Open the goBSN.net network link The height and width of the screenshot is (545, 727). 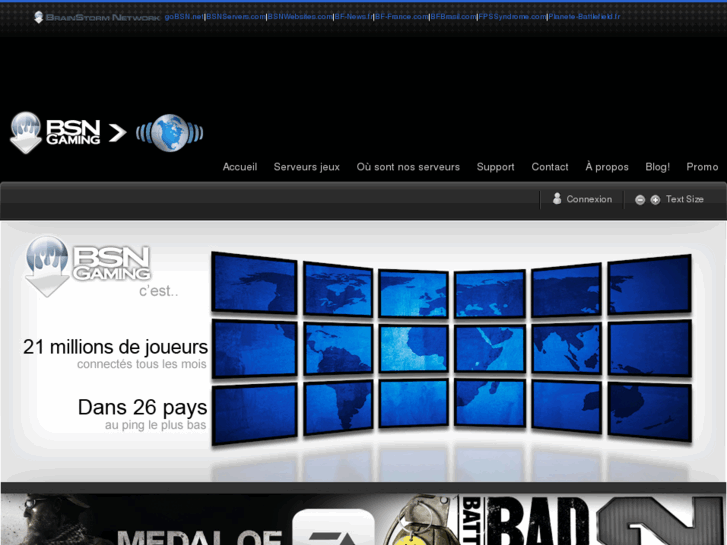184,17
